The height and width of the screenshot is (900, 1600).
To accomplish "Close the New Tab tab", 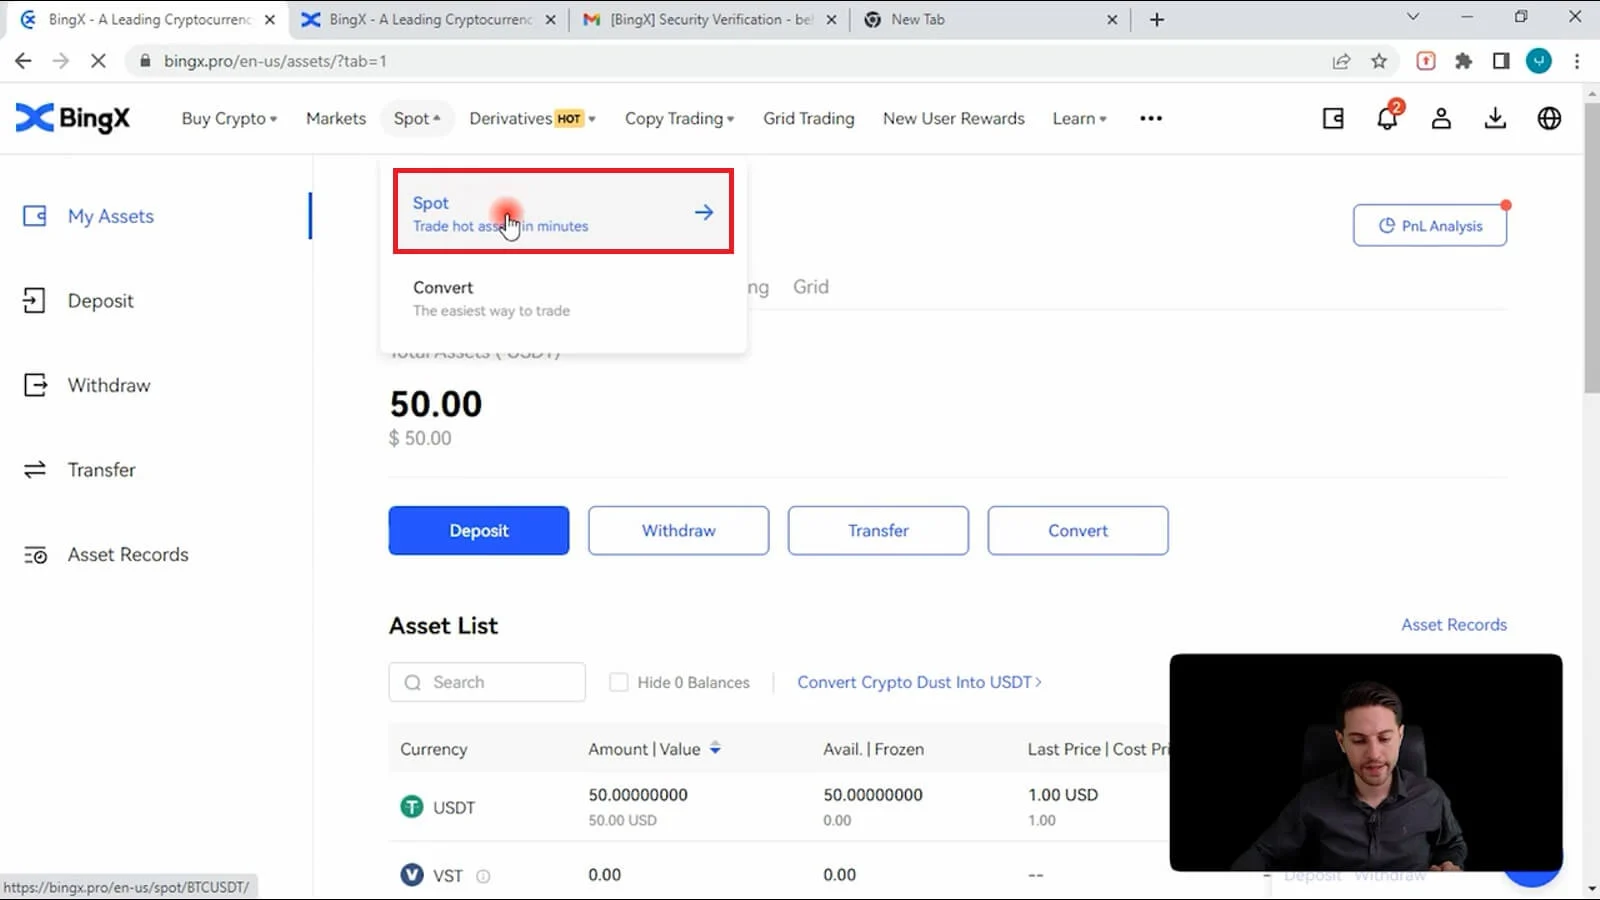I will tap(1112, 19).
